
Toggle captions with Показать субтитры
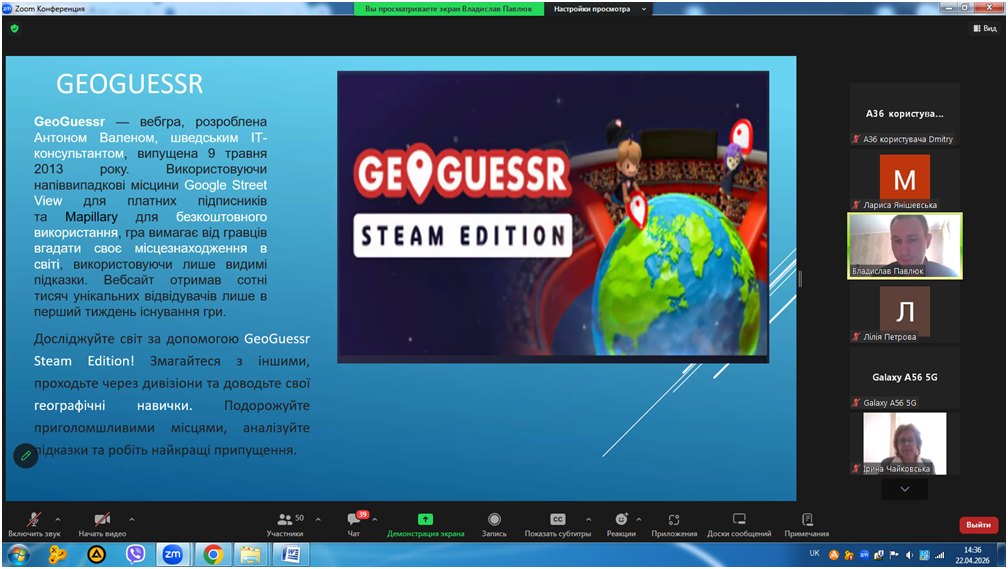(557, 524)
